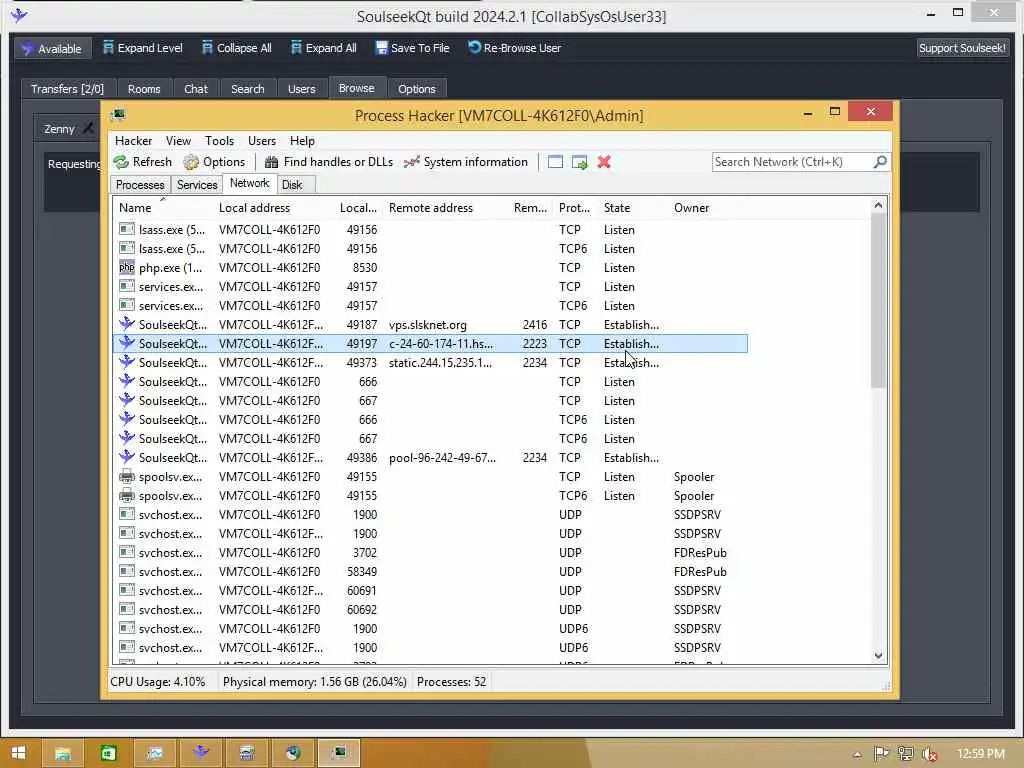This screenshot has width=1024, height=768.
Task: Open the View menu
Action: tap(178, 141)
